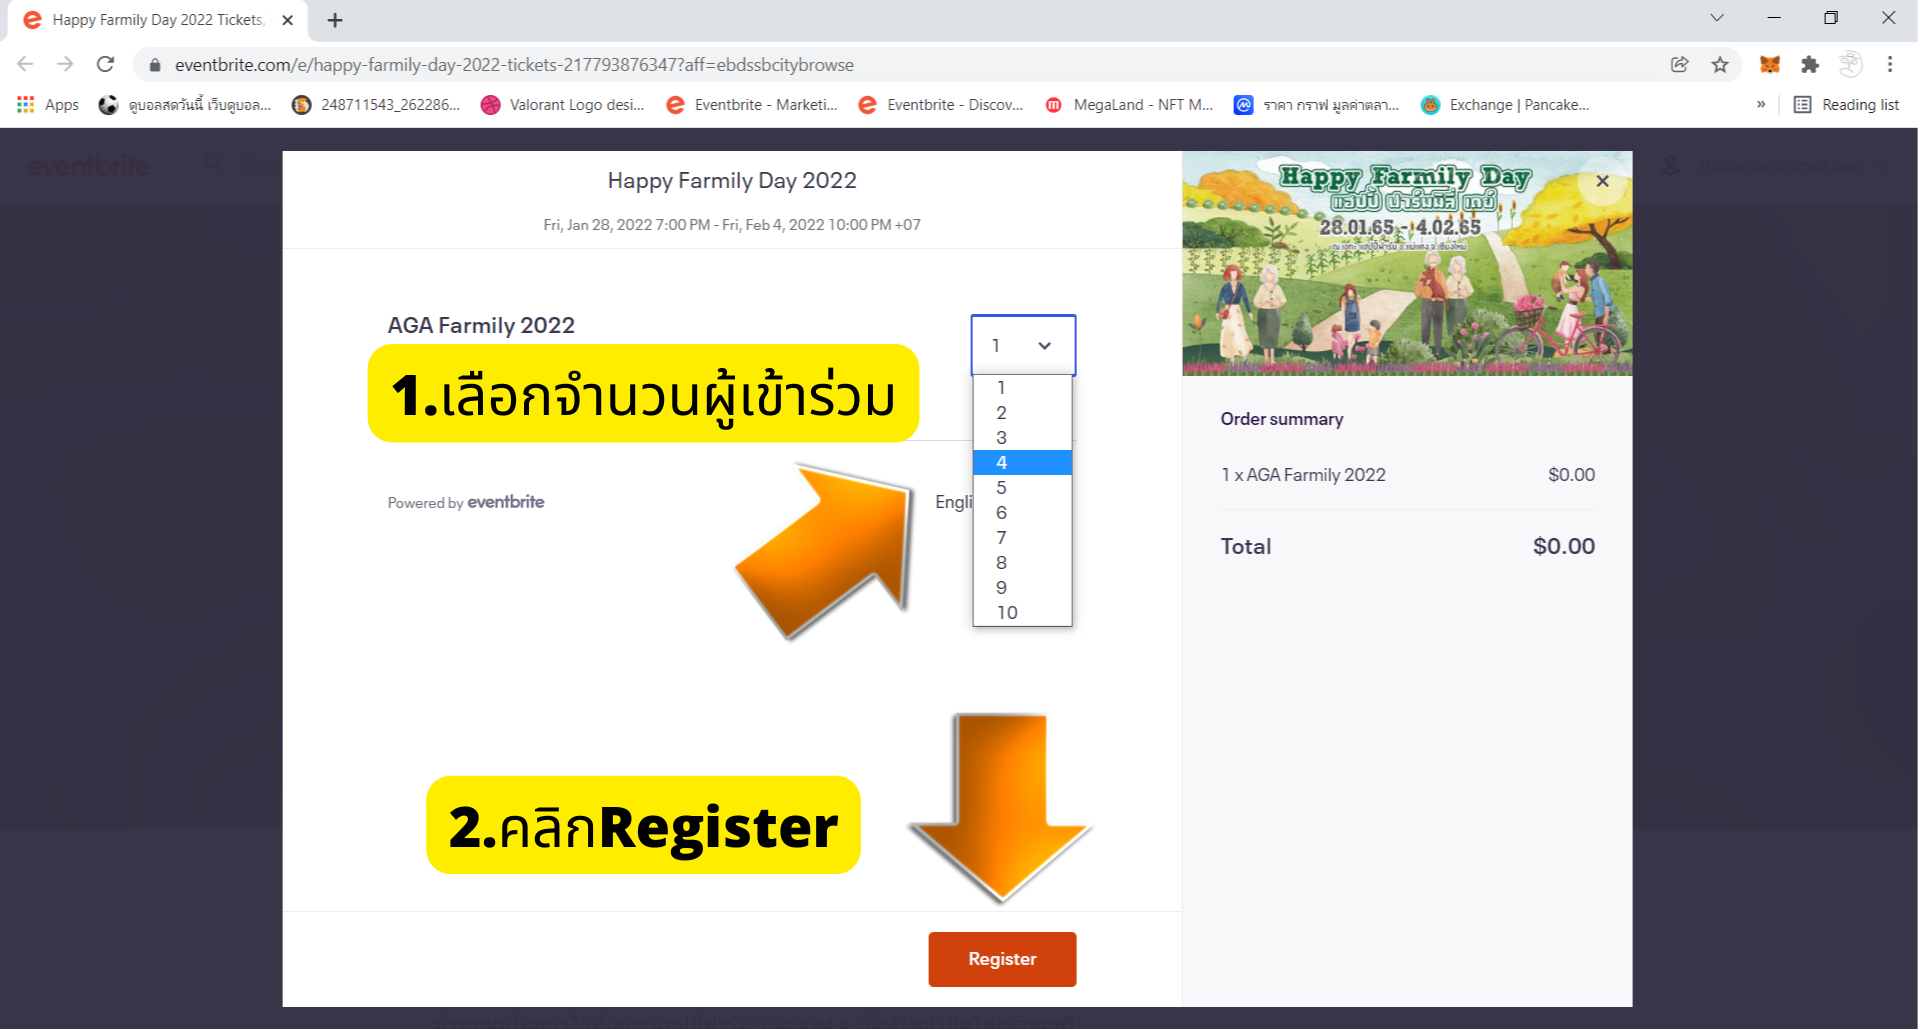The image size is (1920, 1030).
Task: Bookmark this page with the star icon
Action: (1720, 65)
